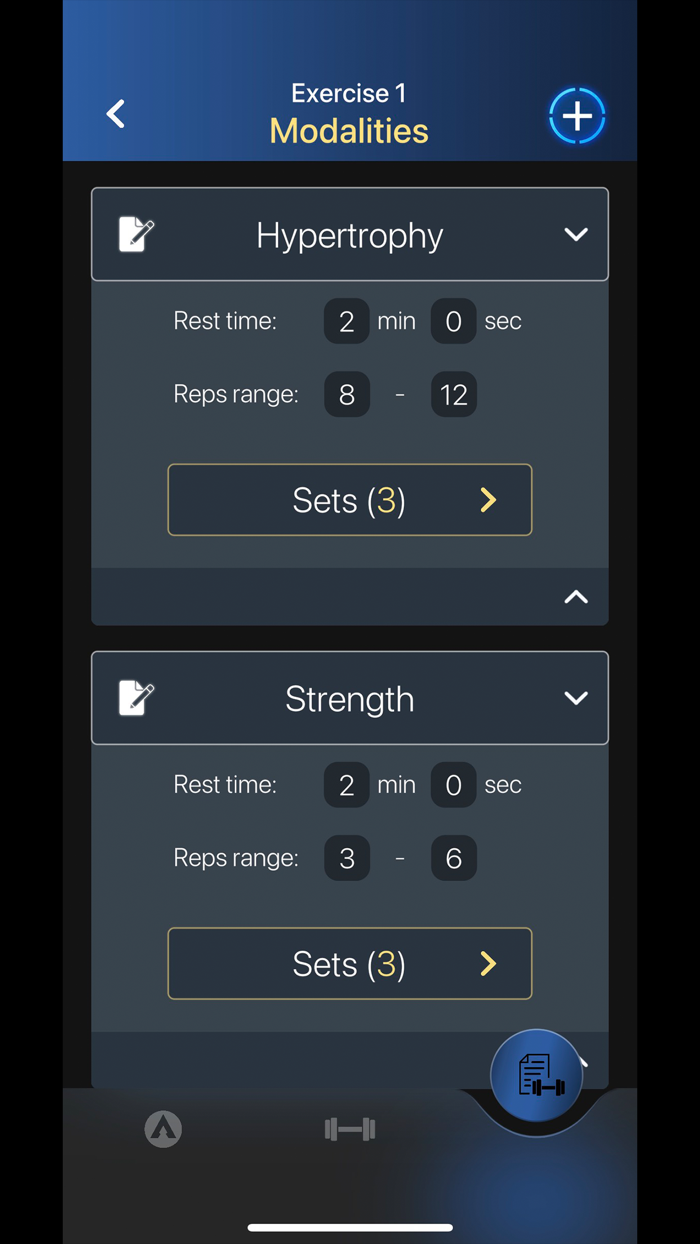The width and height of the screenshot is (700, 1244).
Task: Select the app logo icon in bottom navigation
Action: [163, 1129]
